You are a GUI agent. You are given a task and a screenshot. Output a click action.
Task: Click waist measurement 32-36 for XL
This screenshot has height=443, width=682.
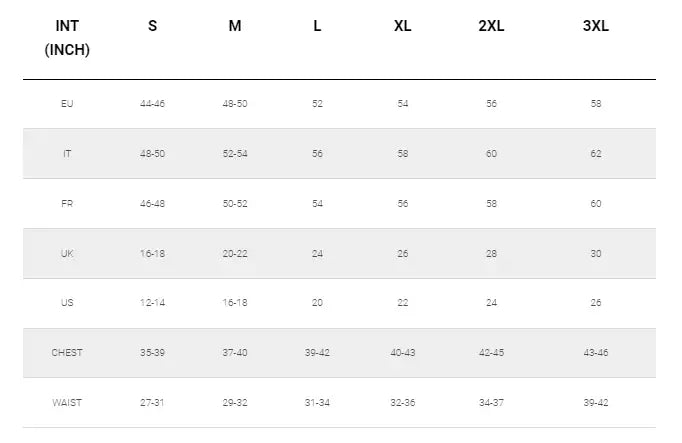tap(402, 403)
